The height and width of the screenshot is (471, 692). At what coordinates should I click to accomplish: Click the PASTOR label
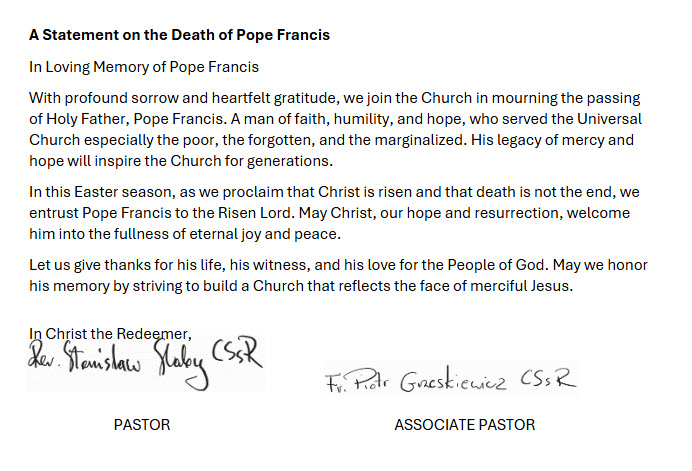click(x=142, y=425)
